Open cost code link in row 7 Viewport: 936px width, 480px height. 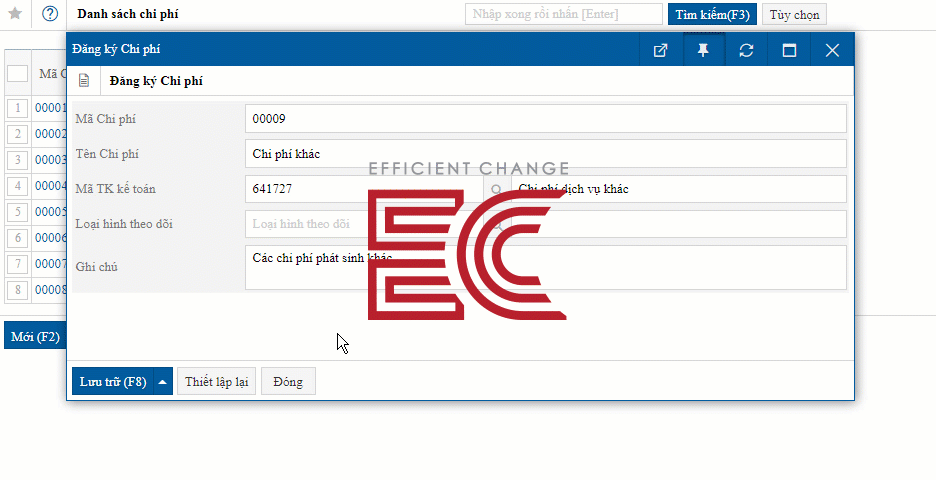50,263
